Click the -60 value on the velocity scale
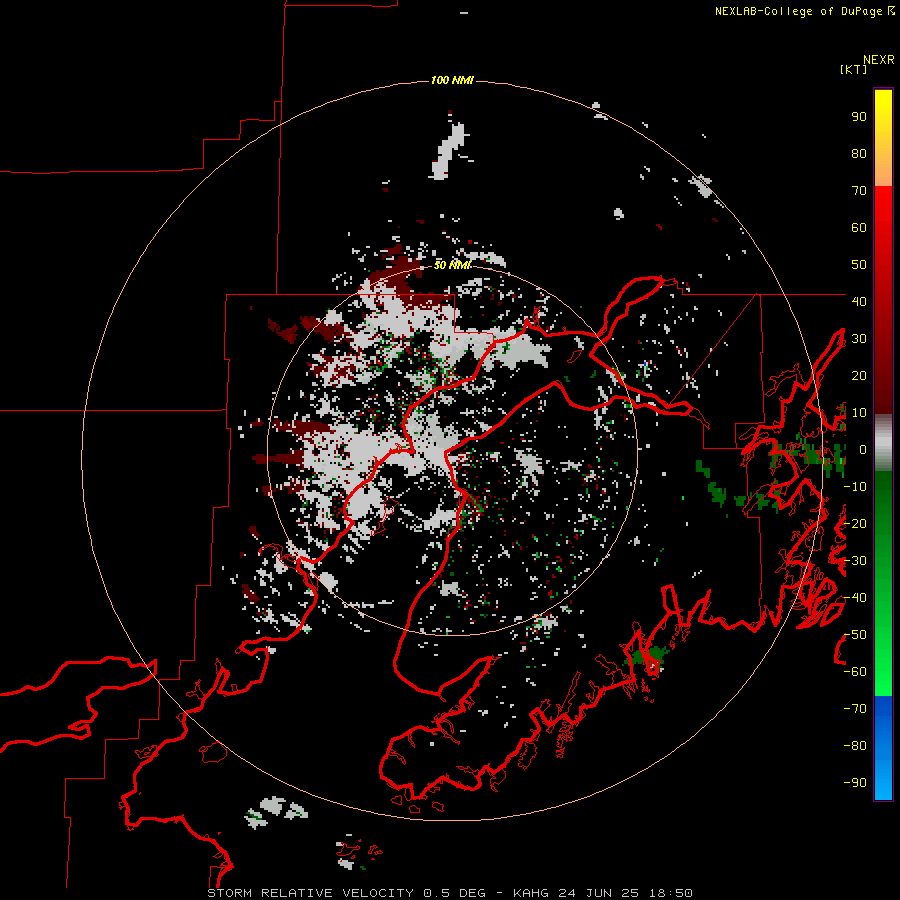The width and height of the screenshot is (900, 900). coord(855,672)
